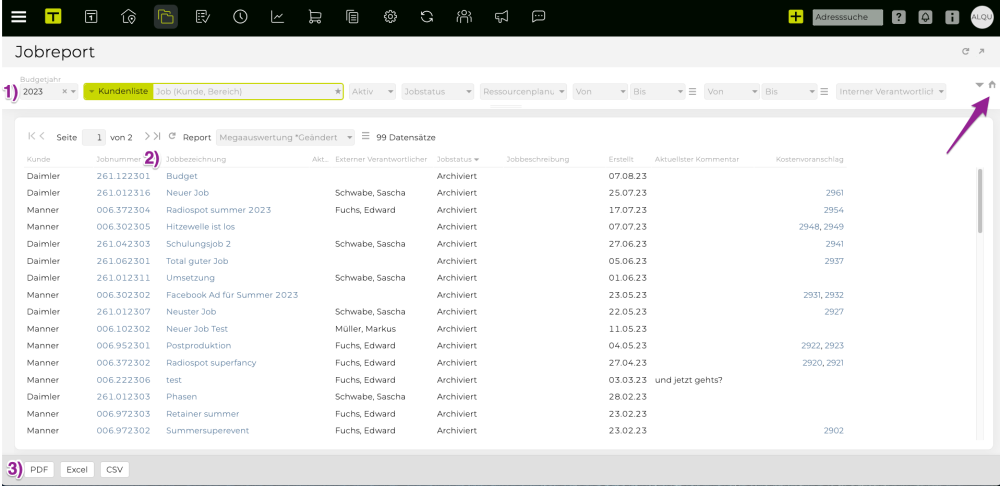This screenshot has width=1000, height=486.
Task: Click the Job (Kunde, Bereich) search field
Action: coord(242,92)
